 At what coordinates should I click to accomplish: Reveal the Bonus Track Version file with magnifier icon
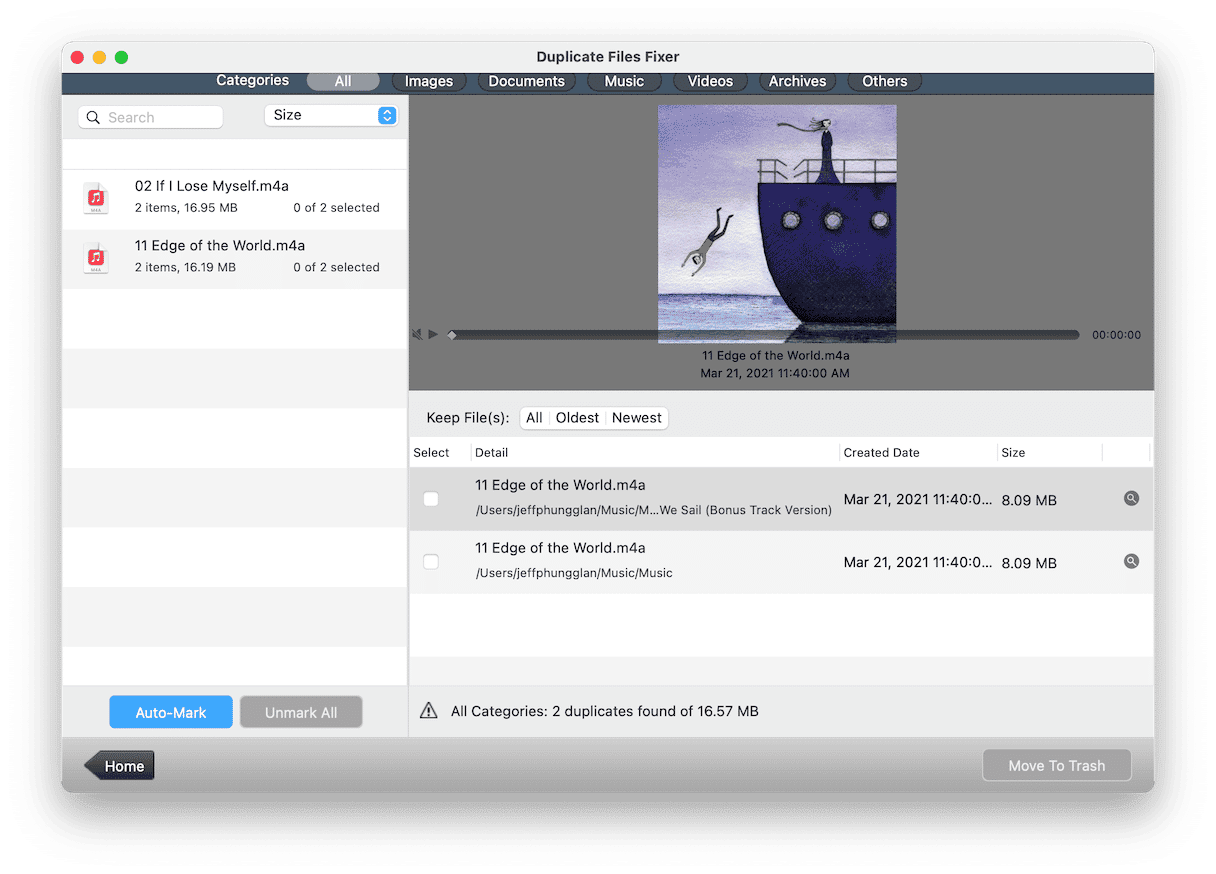[x=1131, y=498]
